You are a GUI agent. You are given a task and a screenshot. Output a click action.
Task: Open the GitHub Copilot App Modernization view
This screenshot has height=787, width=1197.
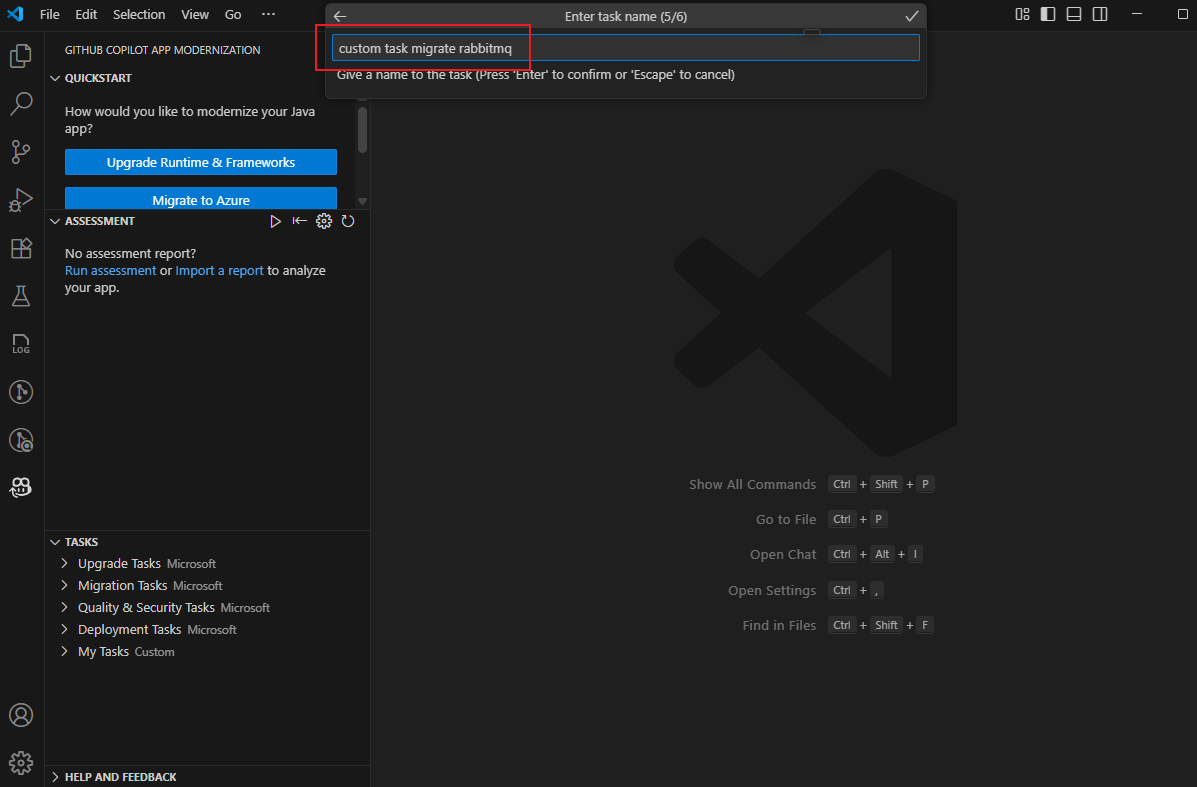pos(21,487)
